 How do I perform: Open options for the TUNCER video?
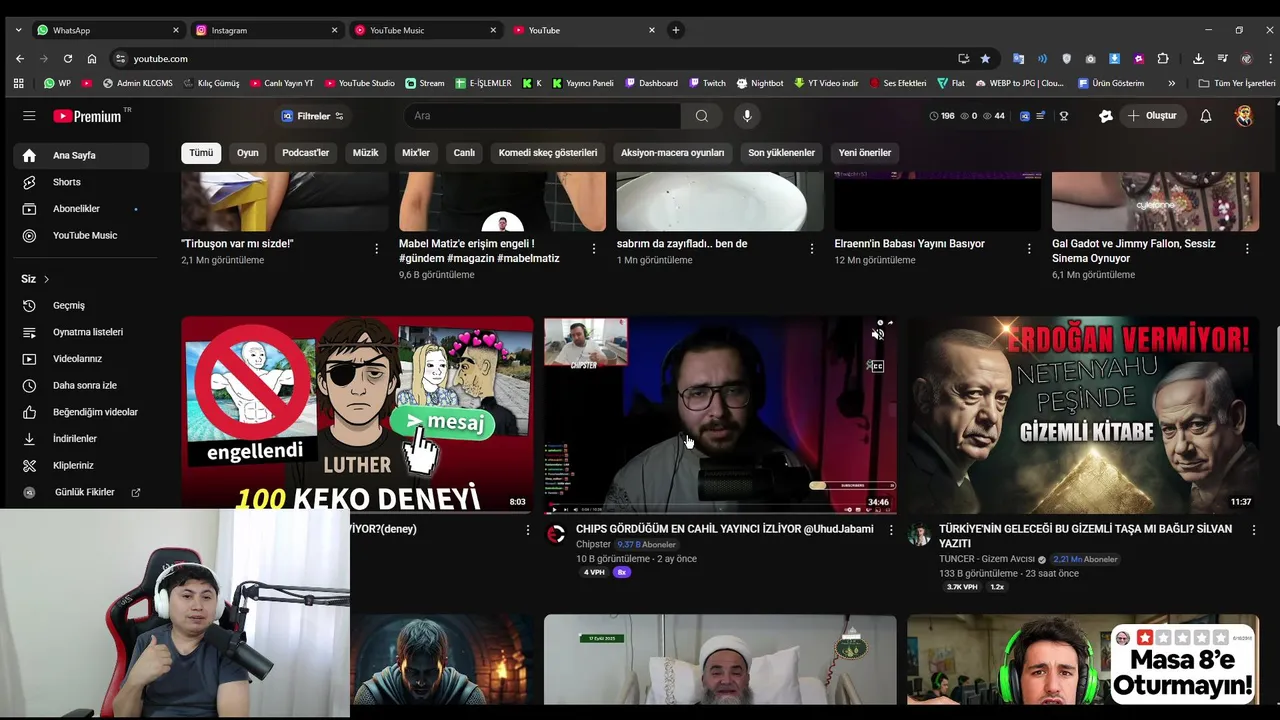point(1254,530)
